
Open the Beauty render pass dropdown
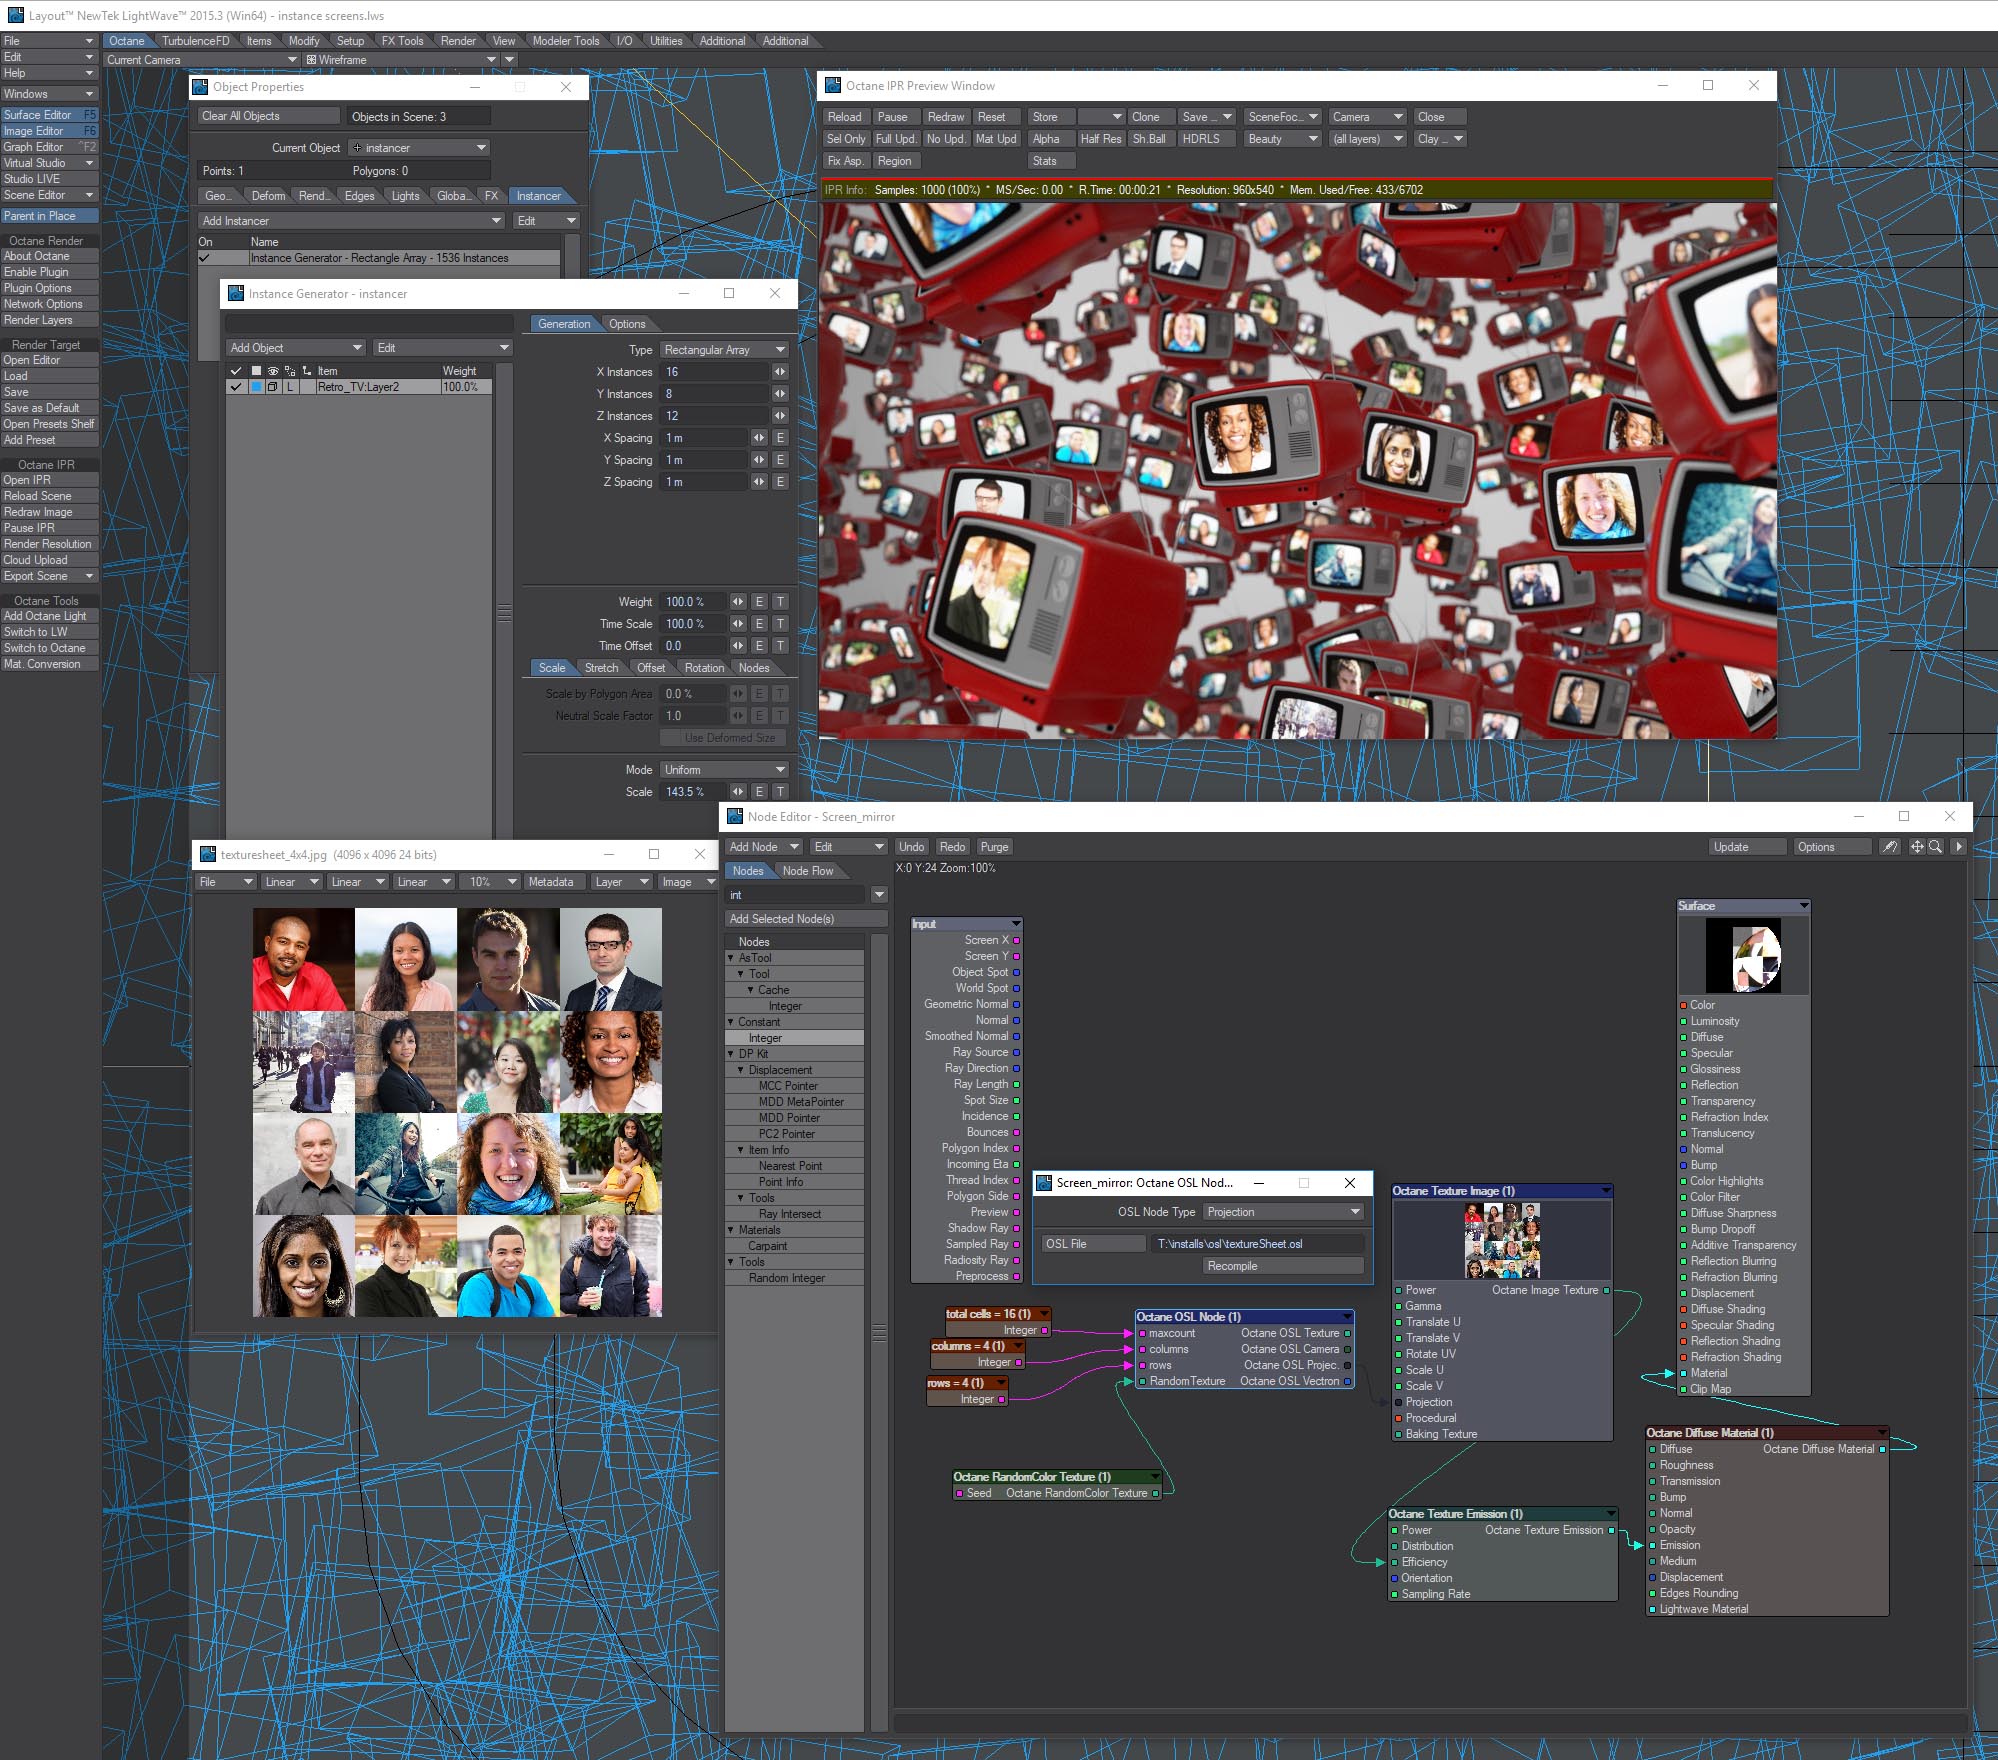tap(1282, 139)
